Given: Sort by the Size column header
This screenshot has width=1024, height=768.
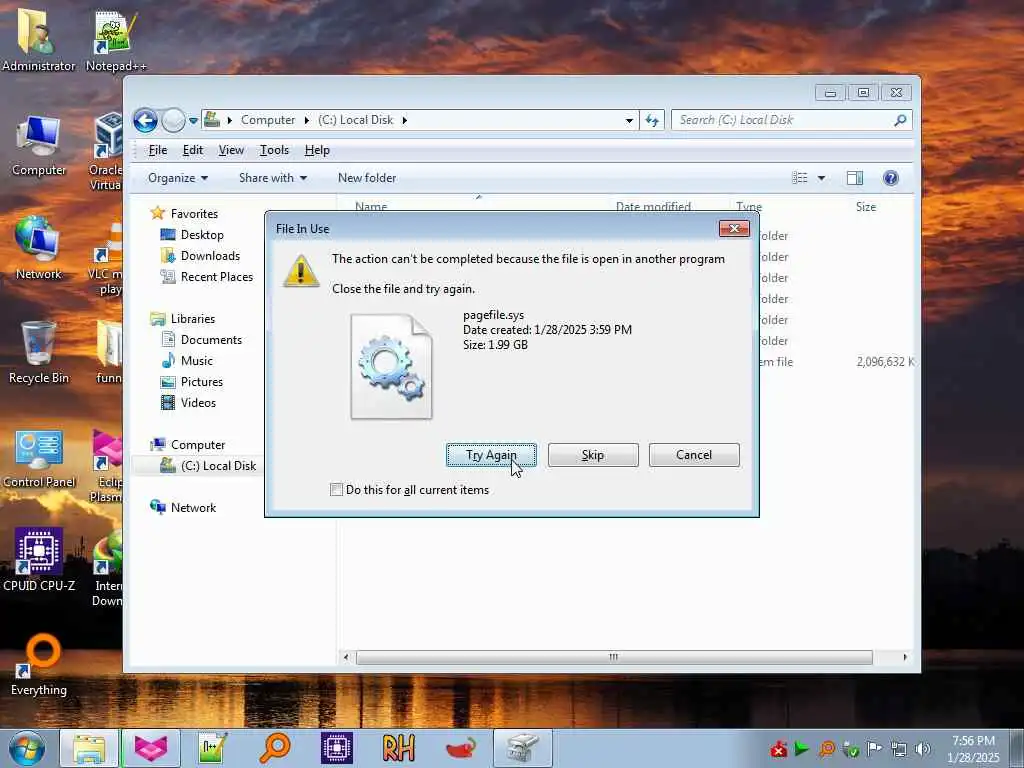Looking at the screenshot, I should 866,206.
